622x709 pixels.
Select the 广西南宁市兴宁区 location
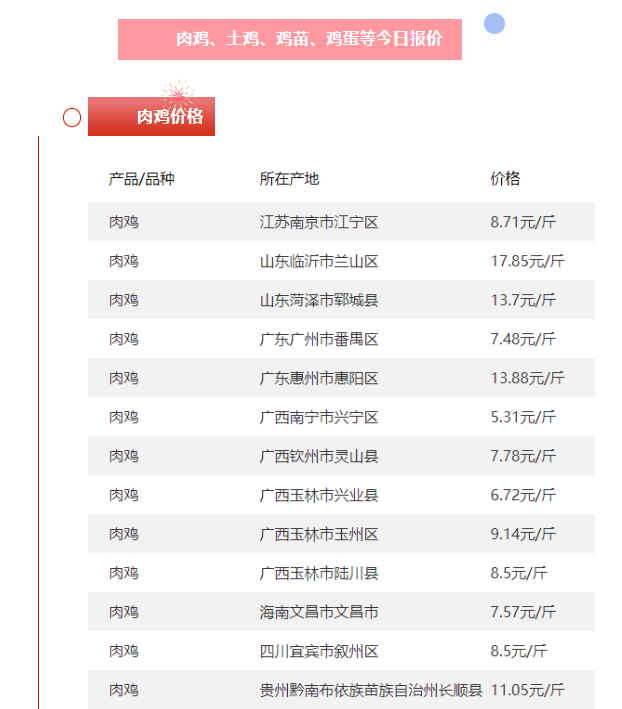click(x=319, y=417)
